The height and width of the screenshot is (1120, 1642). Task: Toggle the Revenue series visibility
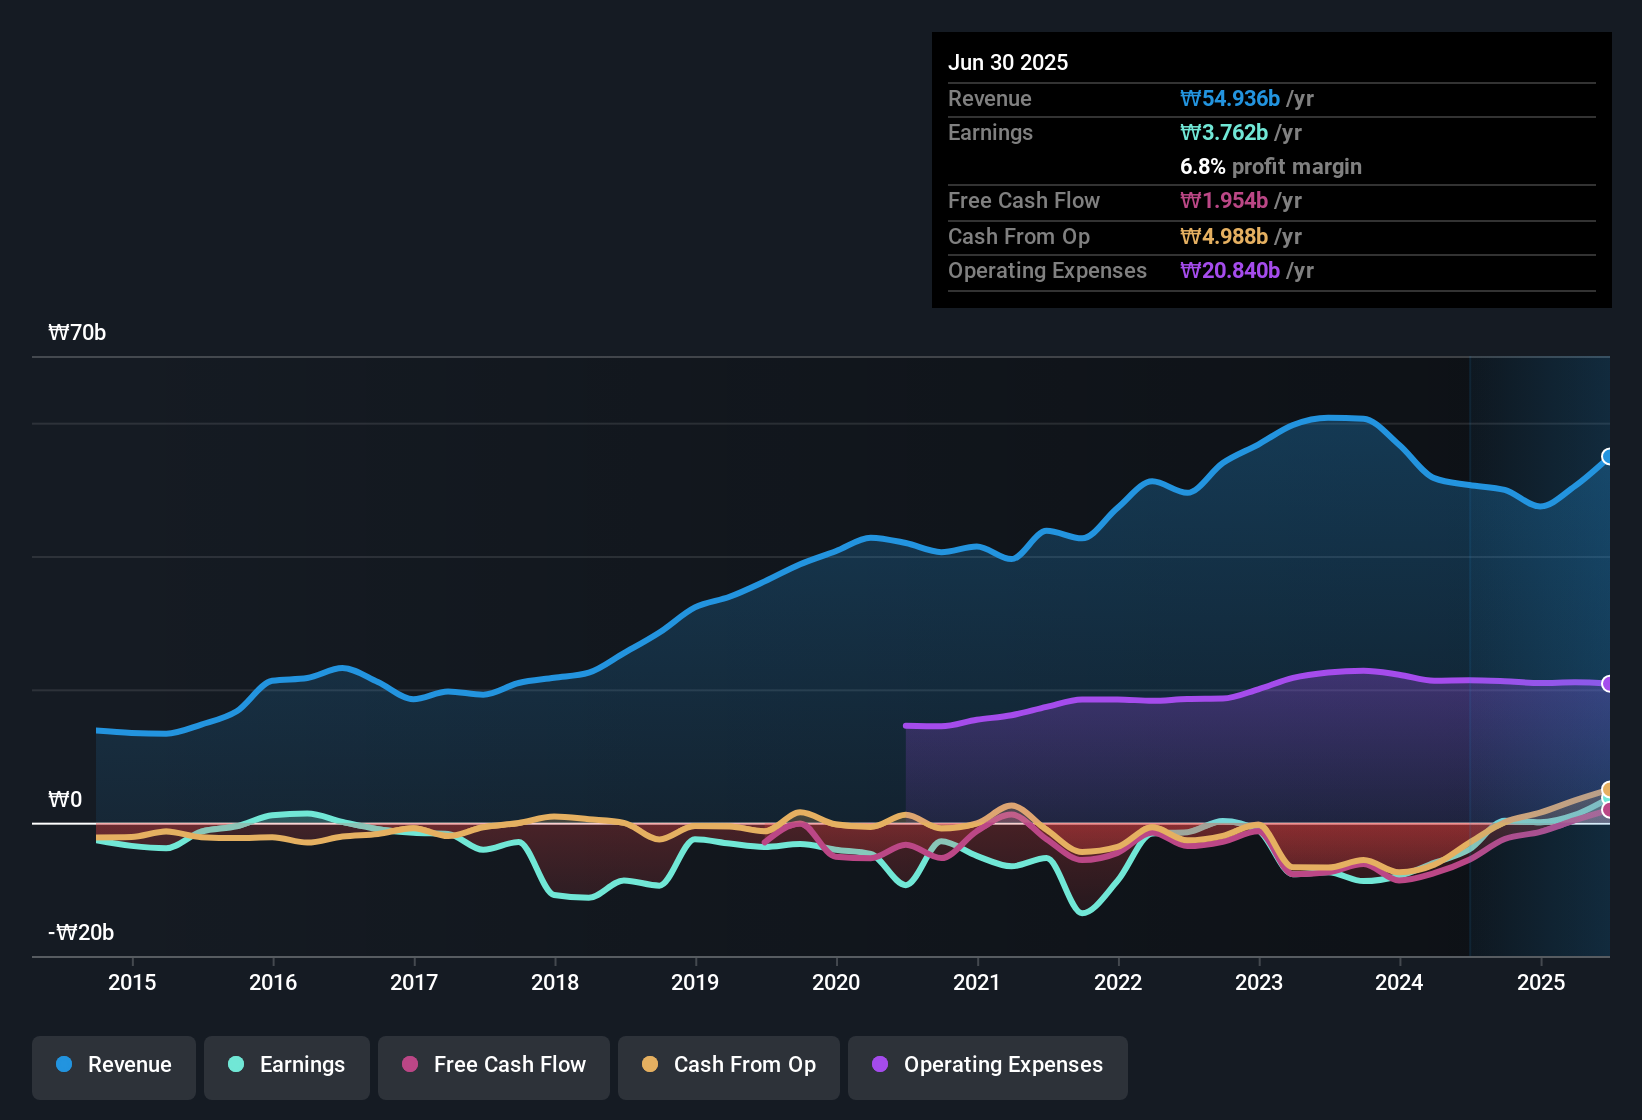(113, 1065)
